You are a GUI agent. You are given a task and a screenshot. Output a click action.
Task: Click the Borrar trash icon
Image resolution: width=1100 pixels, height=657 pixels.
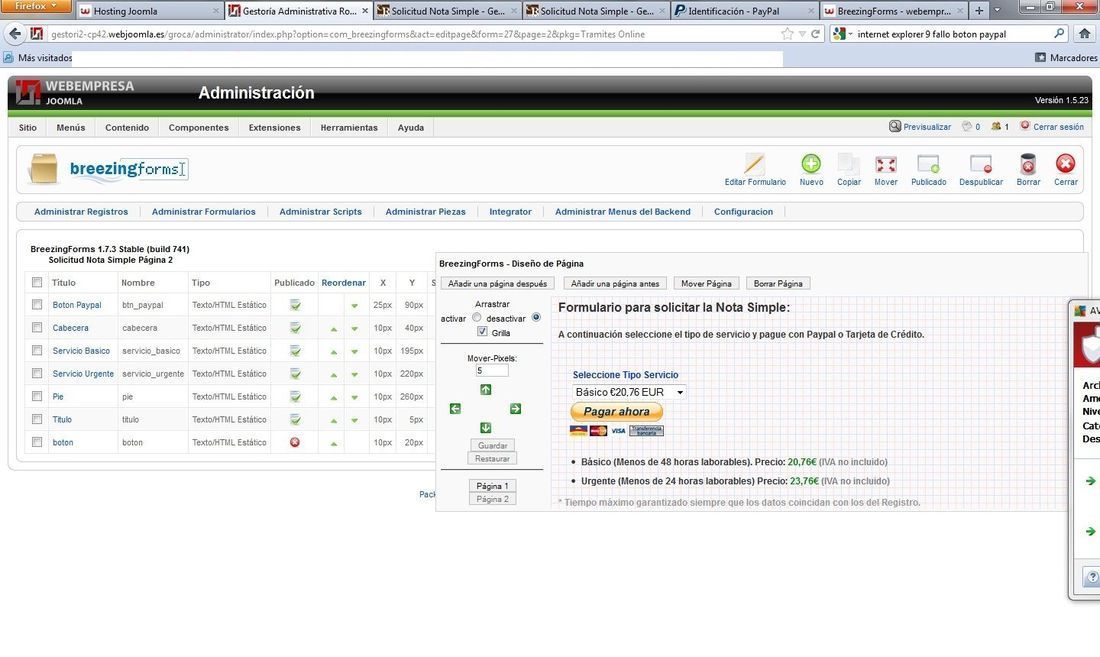pyautogui.click(x=1028, y=164)
